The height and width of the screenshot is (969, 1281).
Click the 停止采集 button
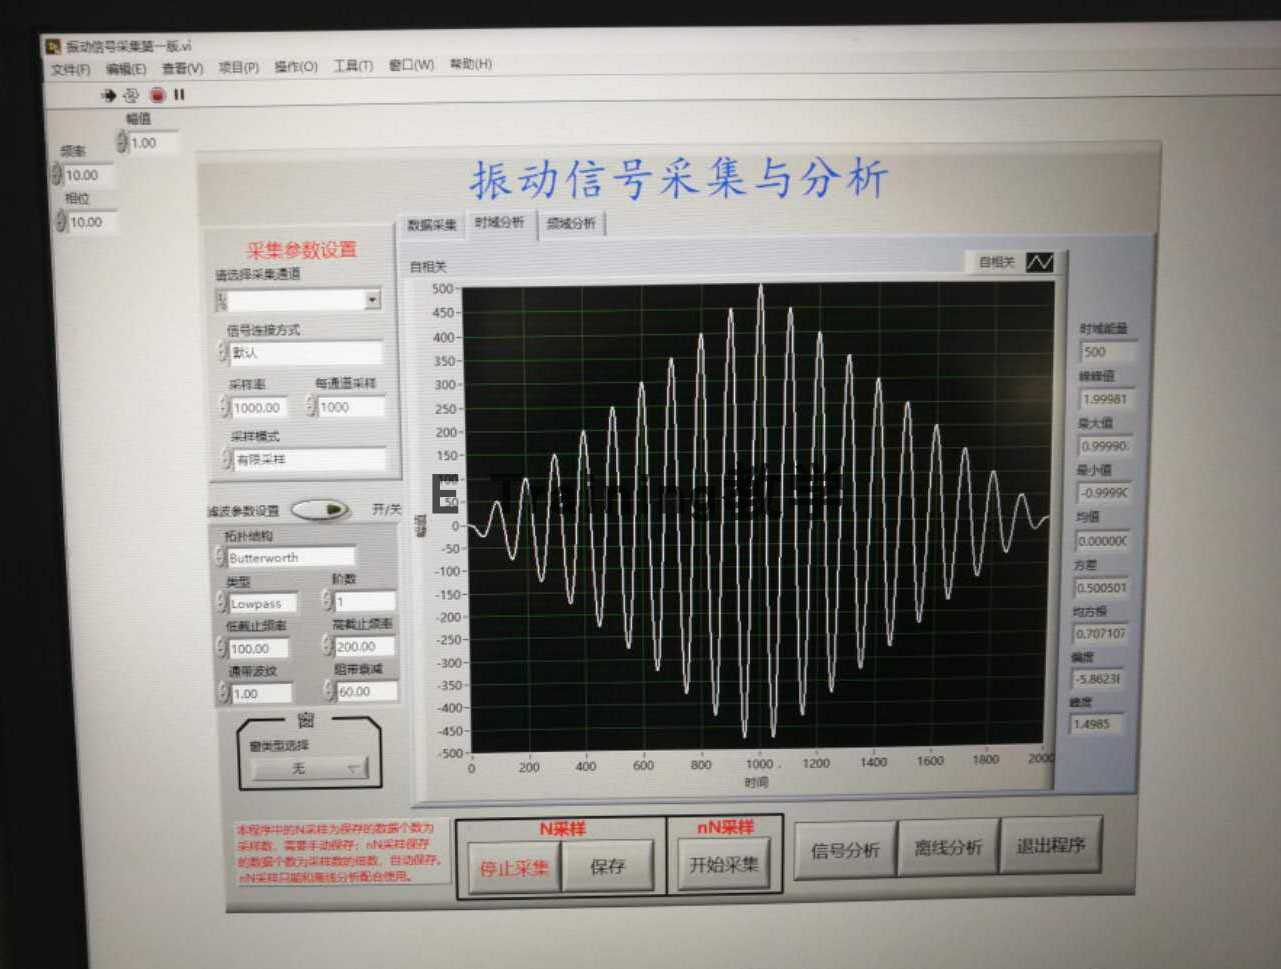pos(514,868)
